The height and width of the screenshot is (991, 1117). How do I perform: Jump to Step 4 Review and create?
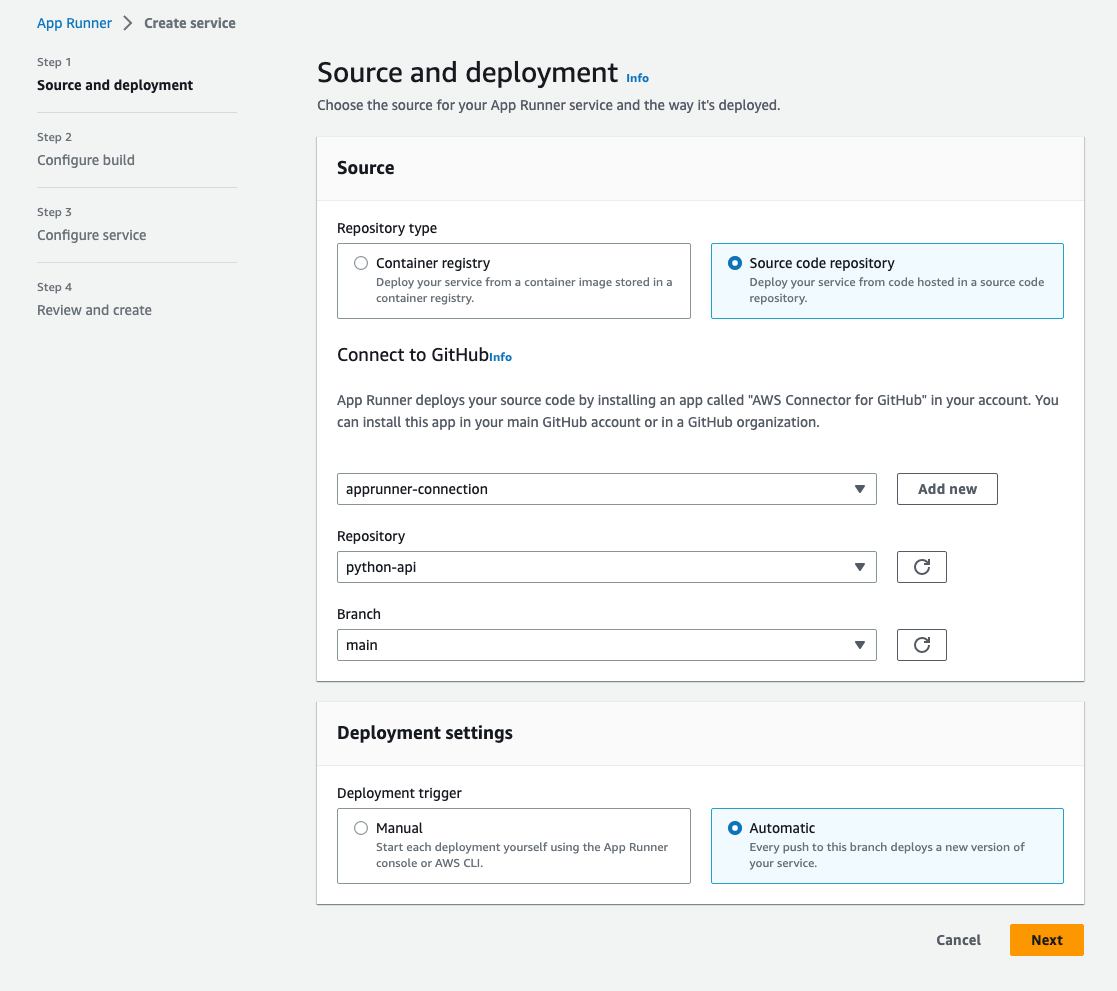pyautogui.click(x=94, y=310)
